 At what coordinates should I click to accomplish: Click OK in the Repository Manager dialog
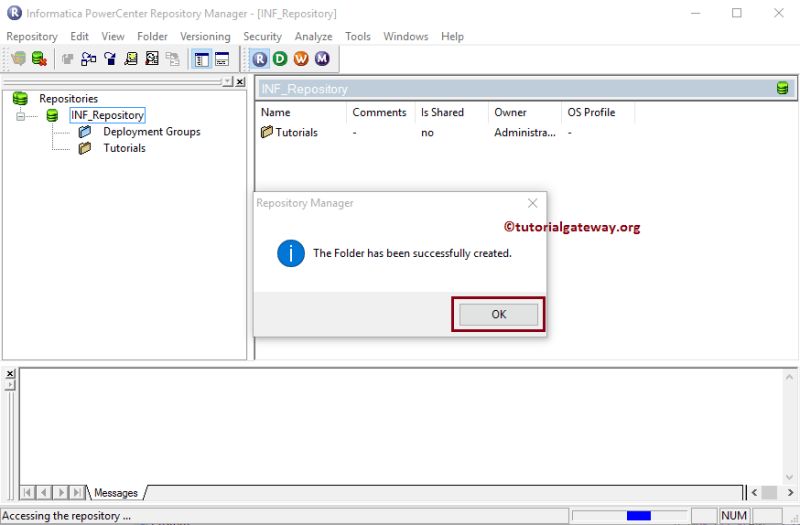tap(498, 315)
